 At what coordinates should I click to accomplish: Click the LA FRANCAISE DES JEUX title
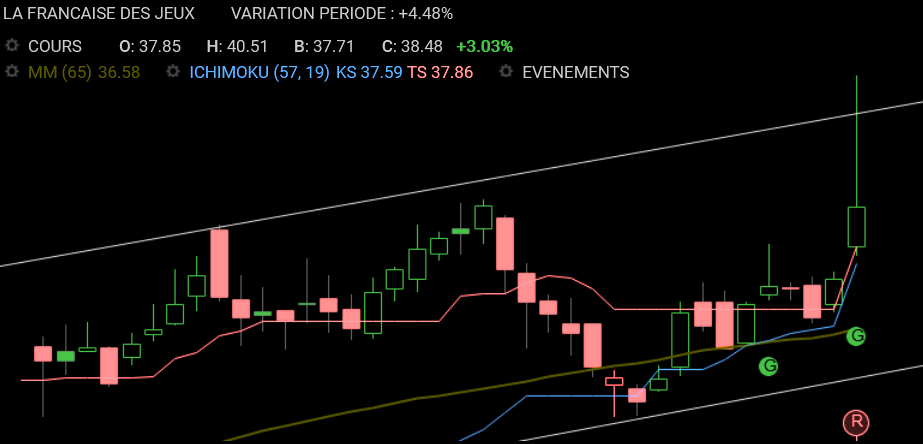(x=99, y=14)
